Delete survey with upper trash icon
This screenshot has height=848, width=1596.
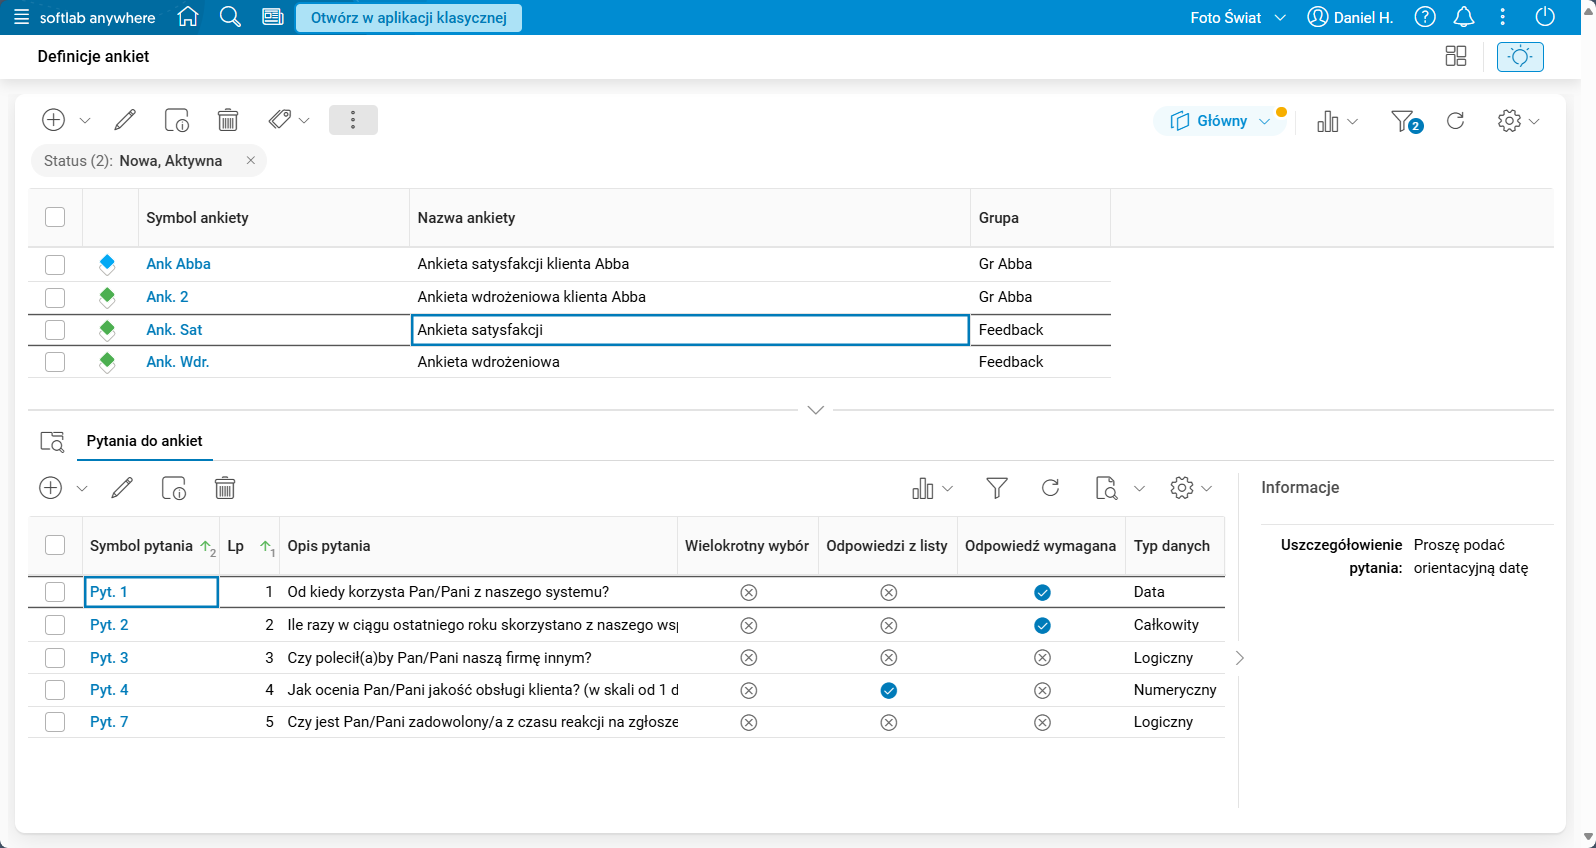(228, 120)
